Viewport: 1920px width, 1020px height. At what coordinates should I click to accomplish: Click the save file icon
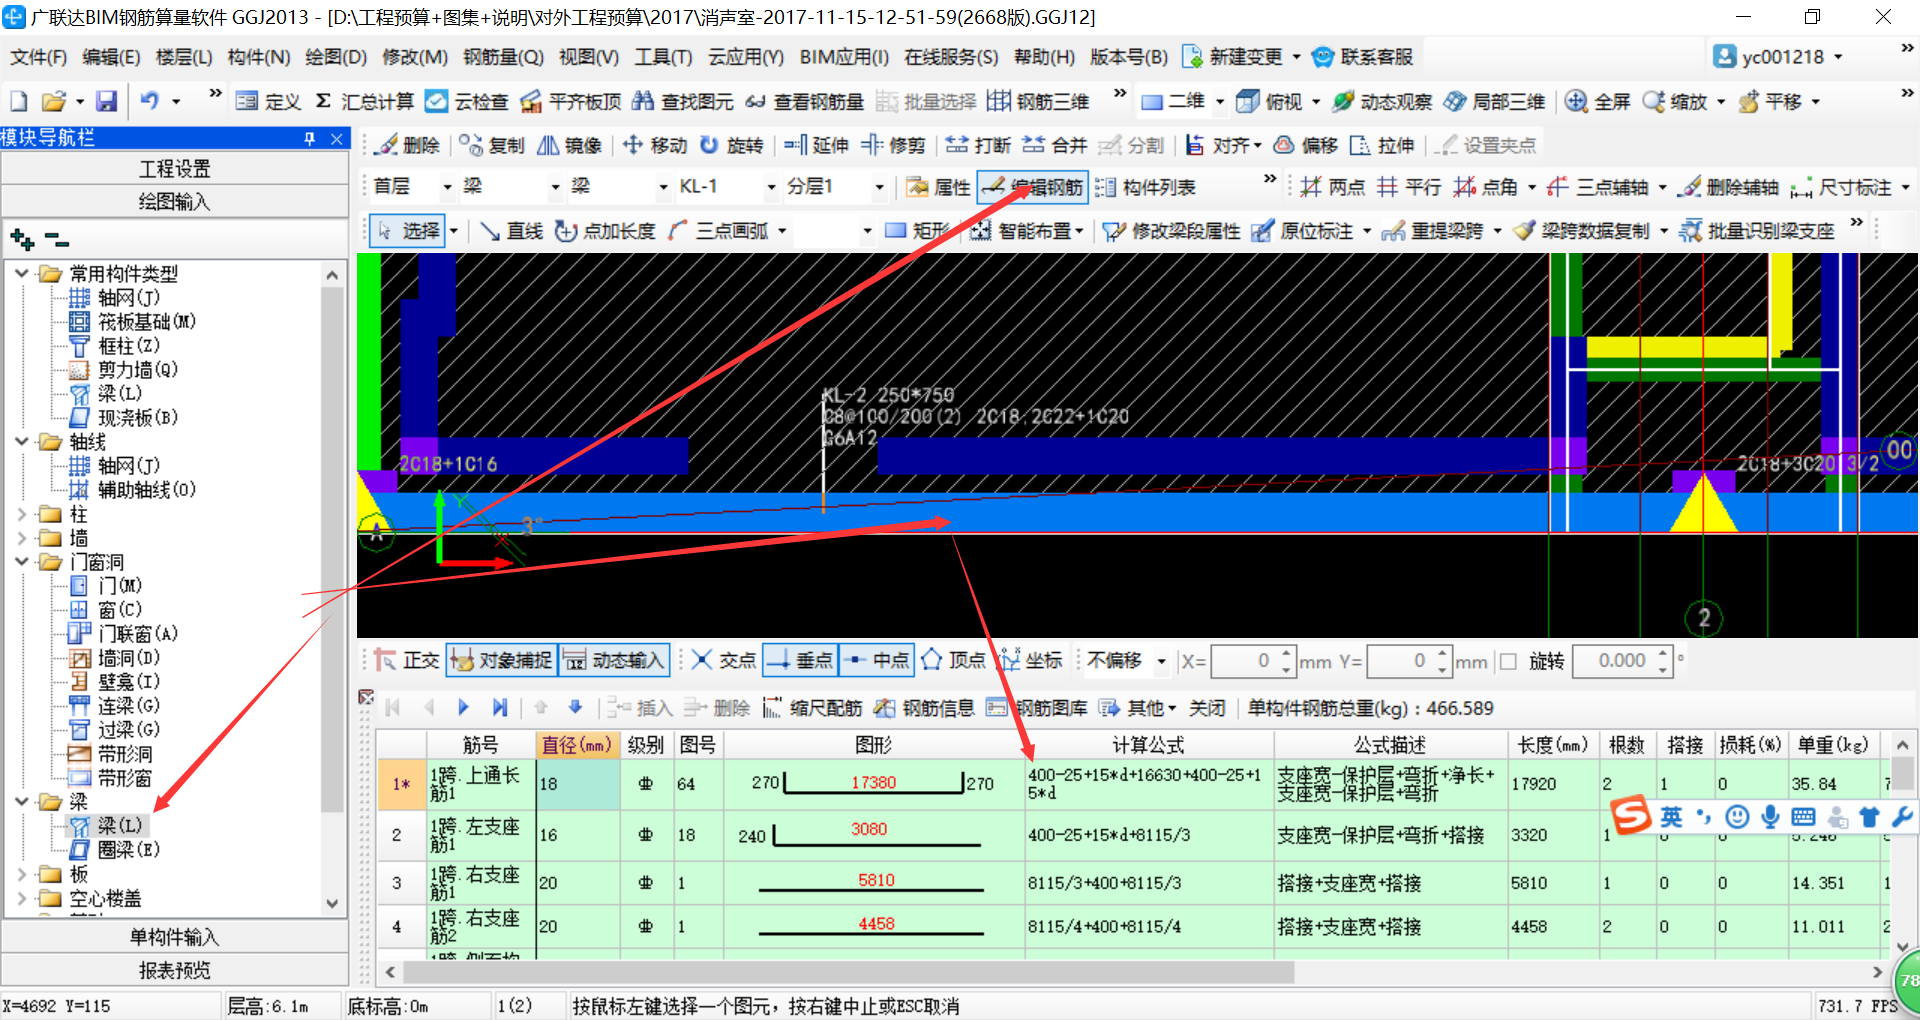click(x=106, y=101)
